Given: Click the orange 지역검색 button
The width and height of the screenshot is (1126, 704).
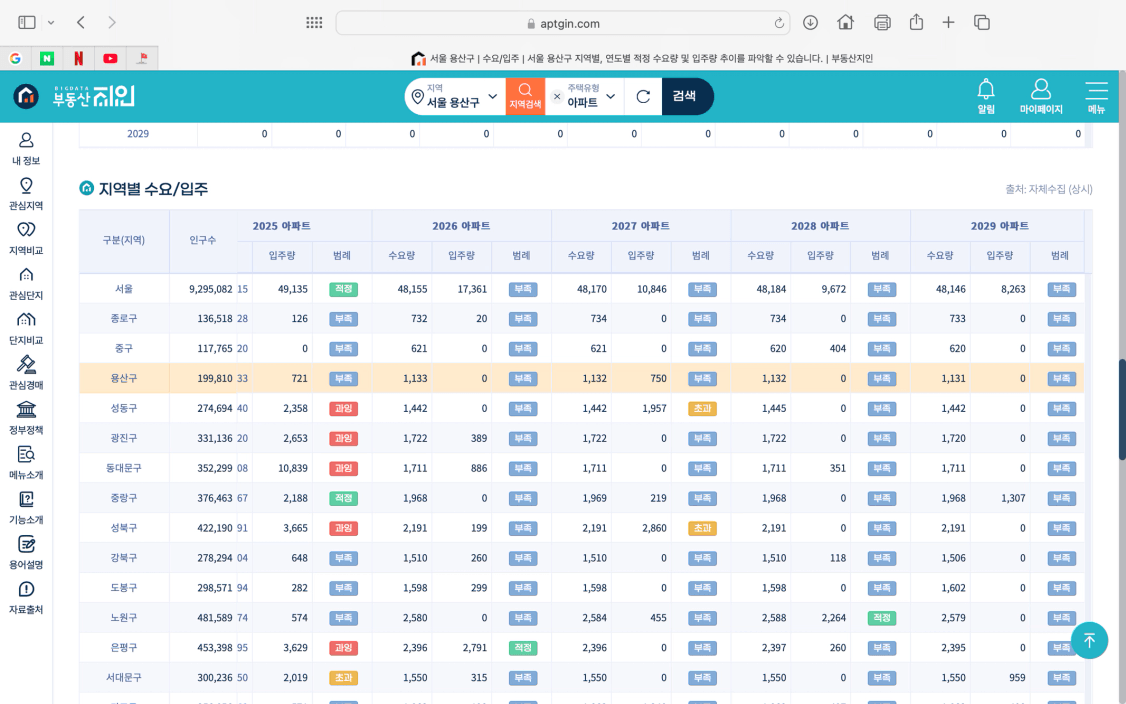Looking at the screenshot, I should [525, 96].
